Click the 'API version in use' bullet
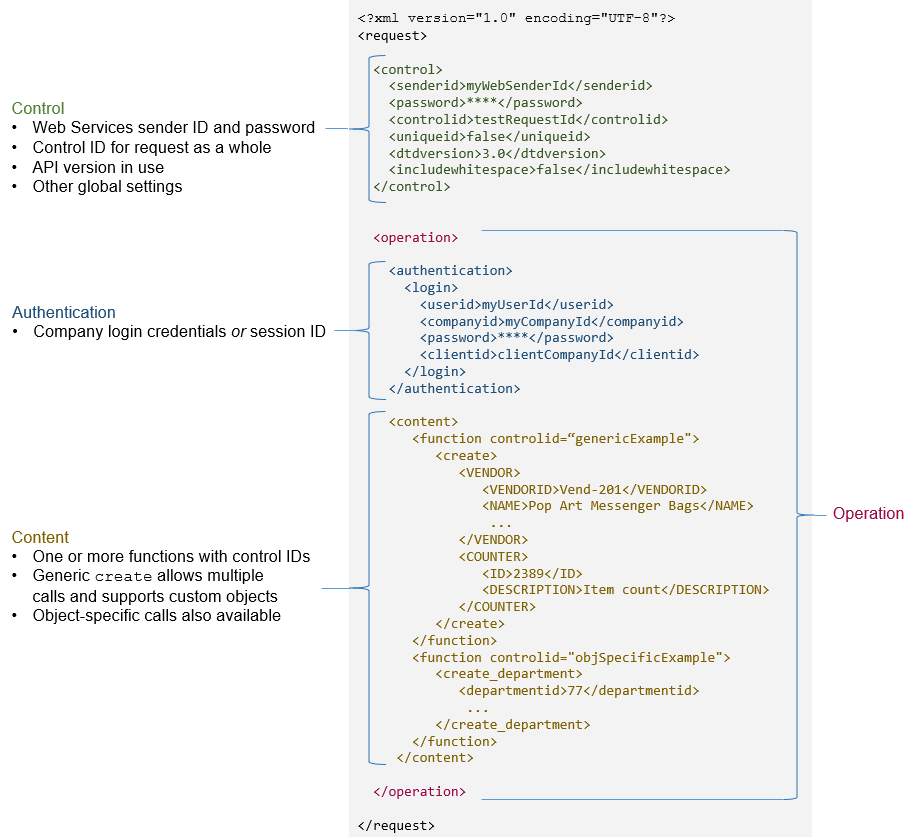The height and width of the screenshot is (837, 914). (98, 167)
